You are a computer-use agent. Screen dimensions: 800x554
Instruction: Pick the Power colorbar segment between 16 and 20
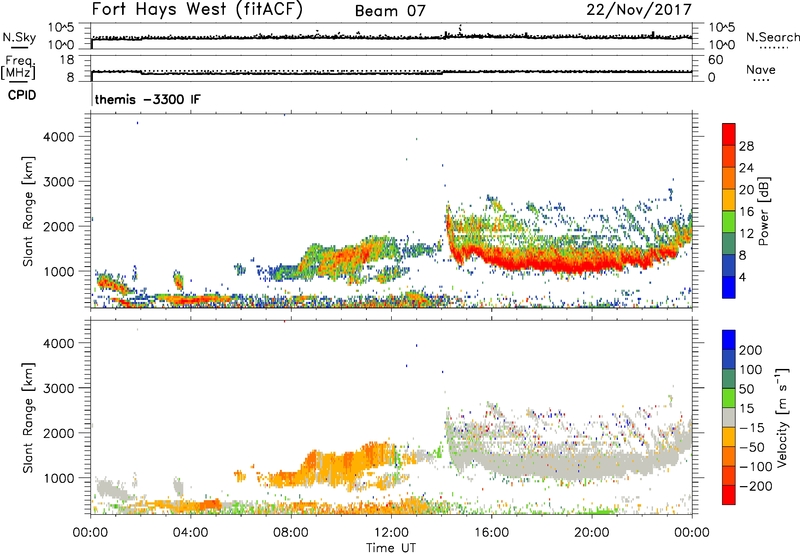pyautogui.click(x=729, y=200)
